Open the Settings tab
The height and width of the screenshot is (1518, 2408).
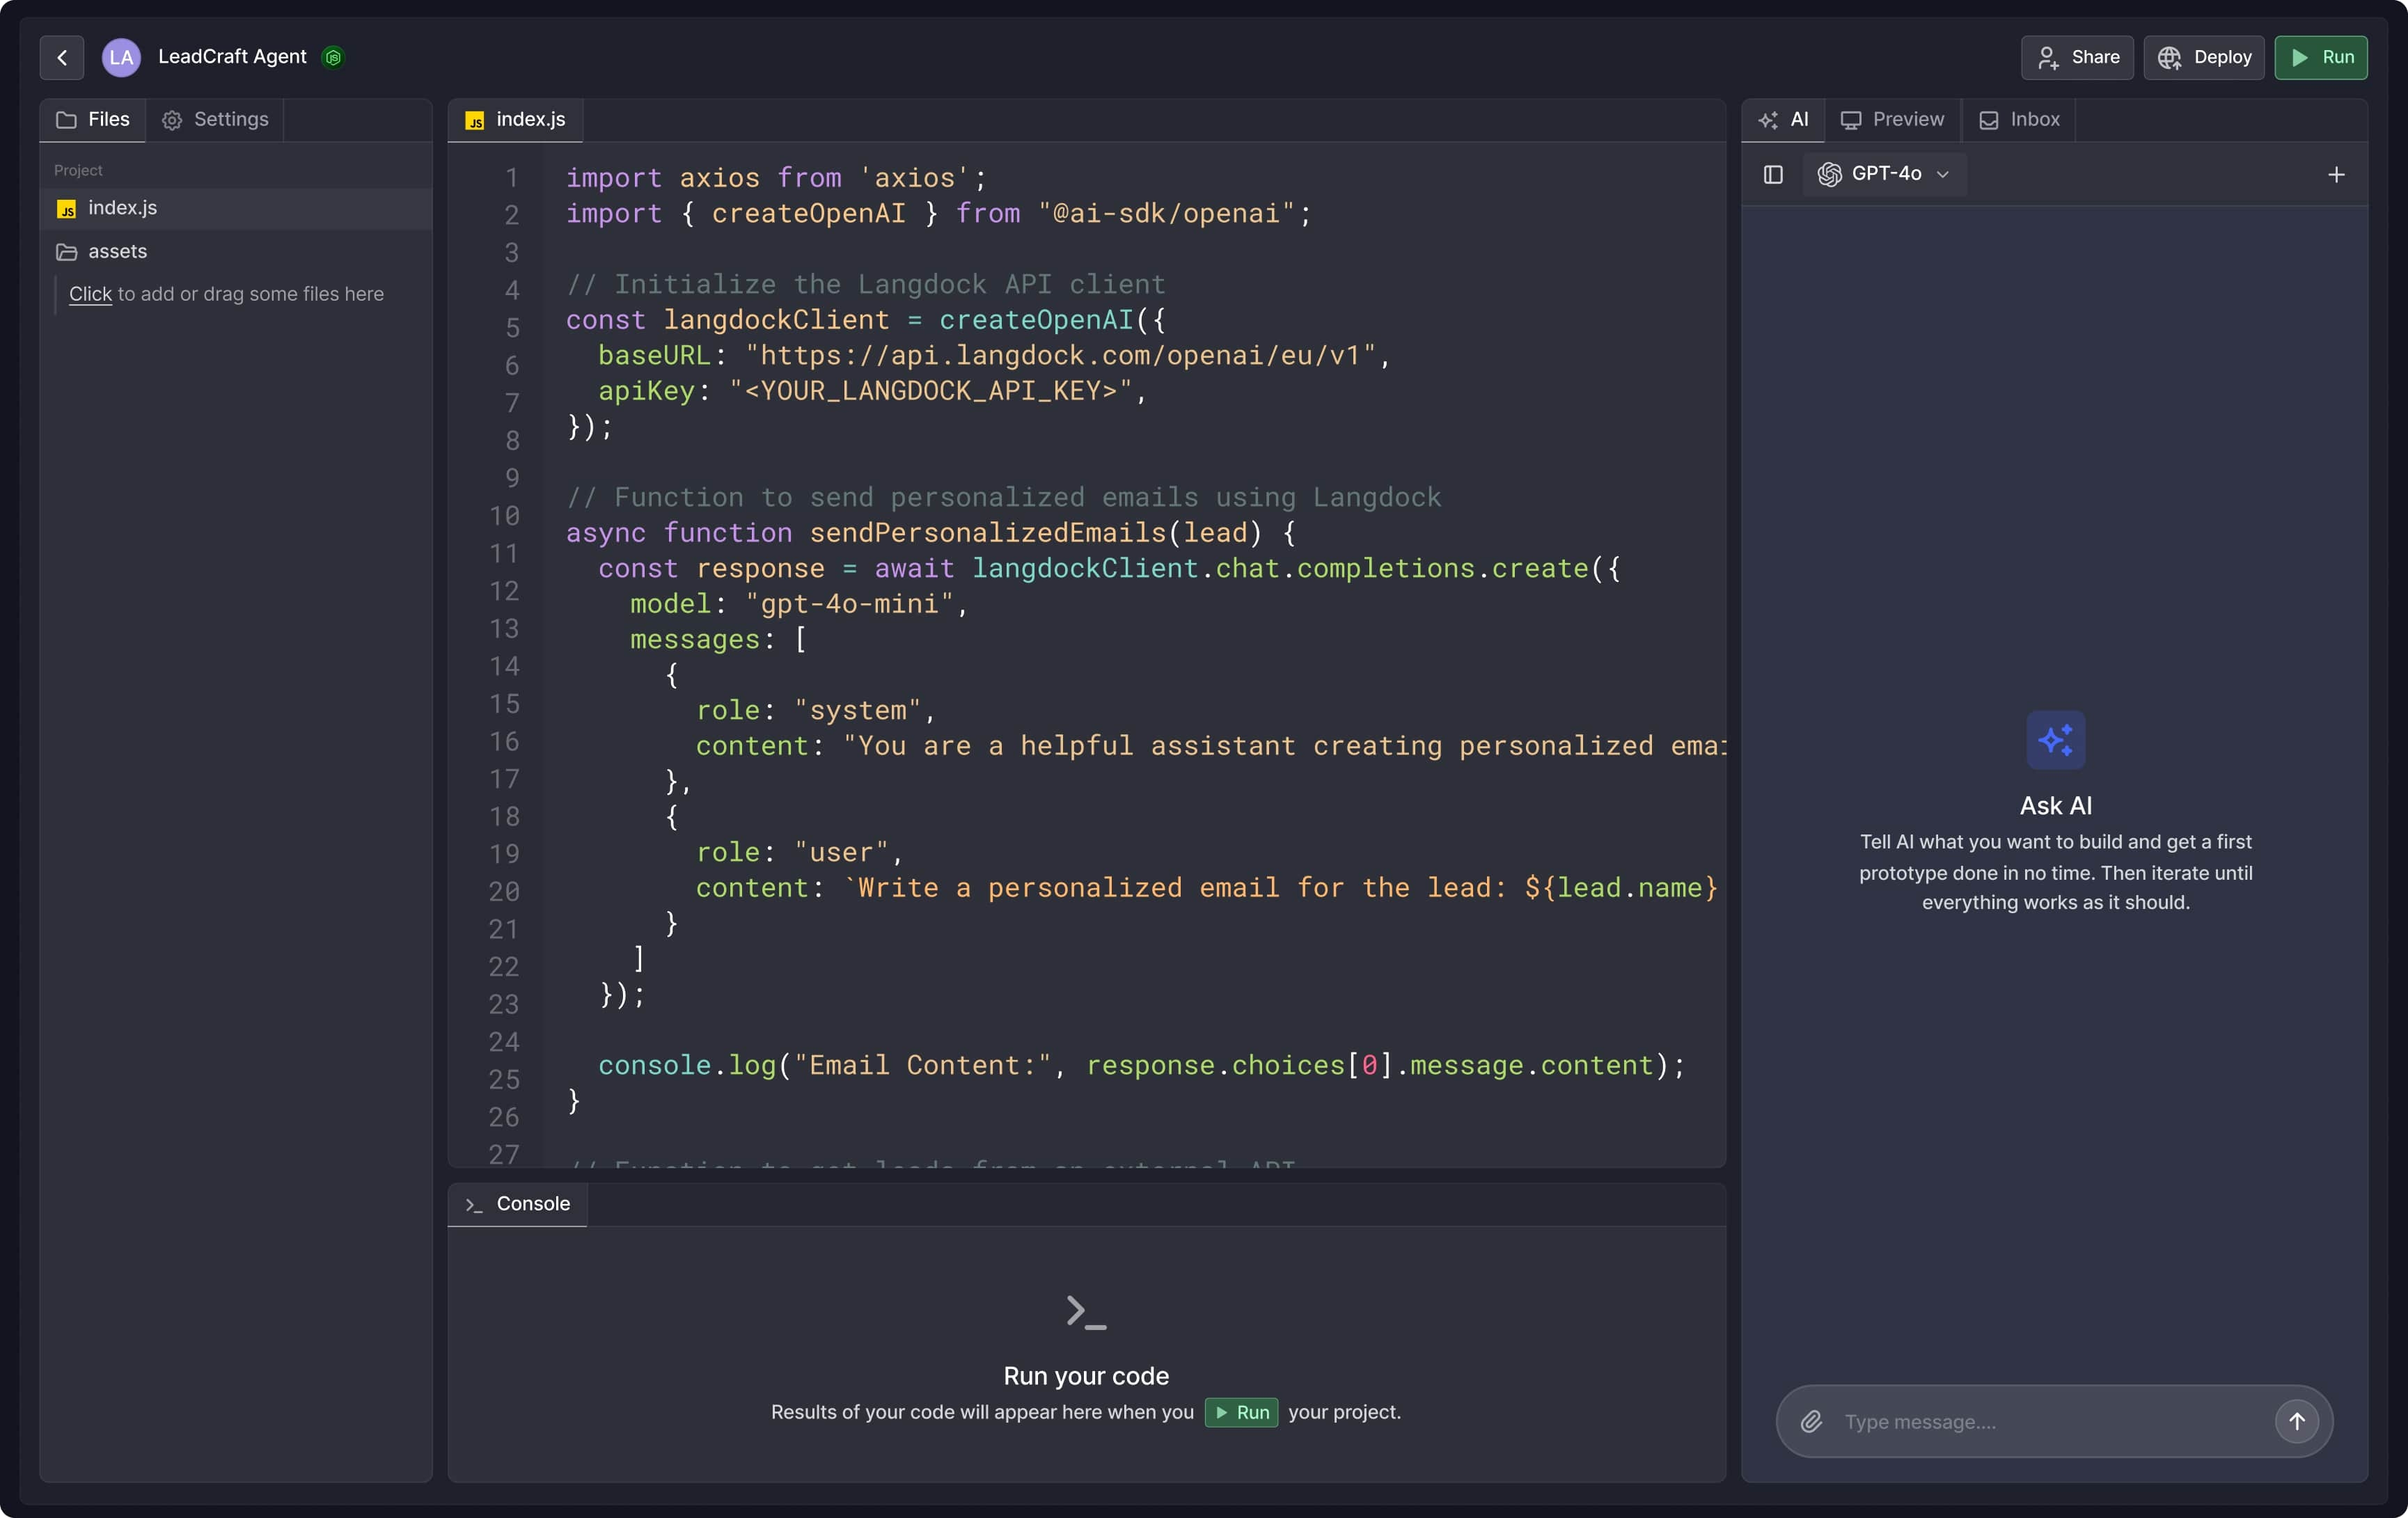click(x=215, y=120)
